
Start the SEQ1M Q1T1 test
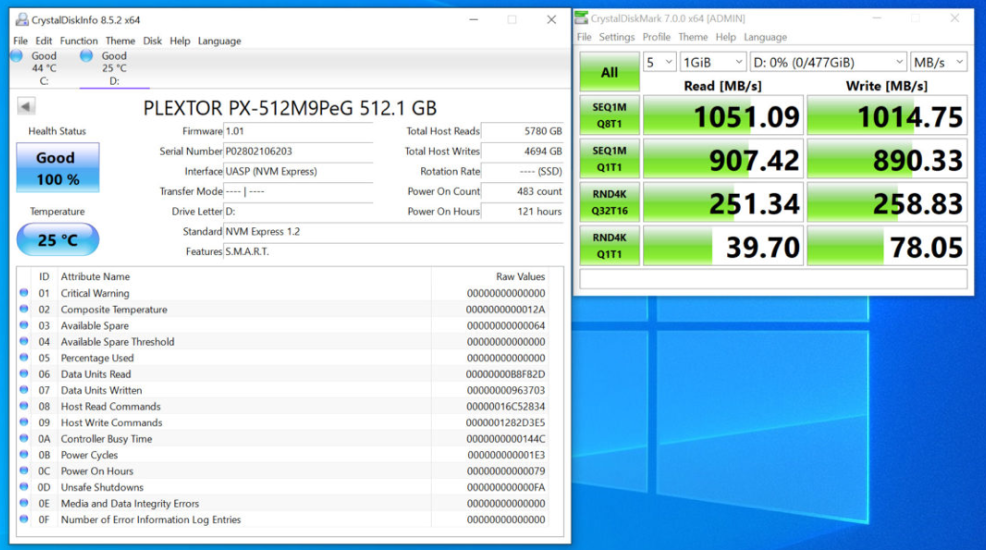pyautogui.click(x=609, y=158)
